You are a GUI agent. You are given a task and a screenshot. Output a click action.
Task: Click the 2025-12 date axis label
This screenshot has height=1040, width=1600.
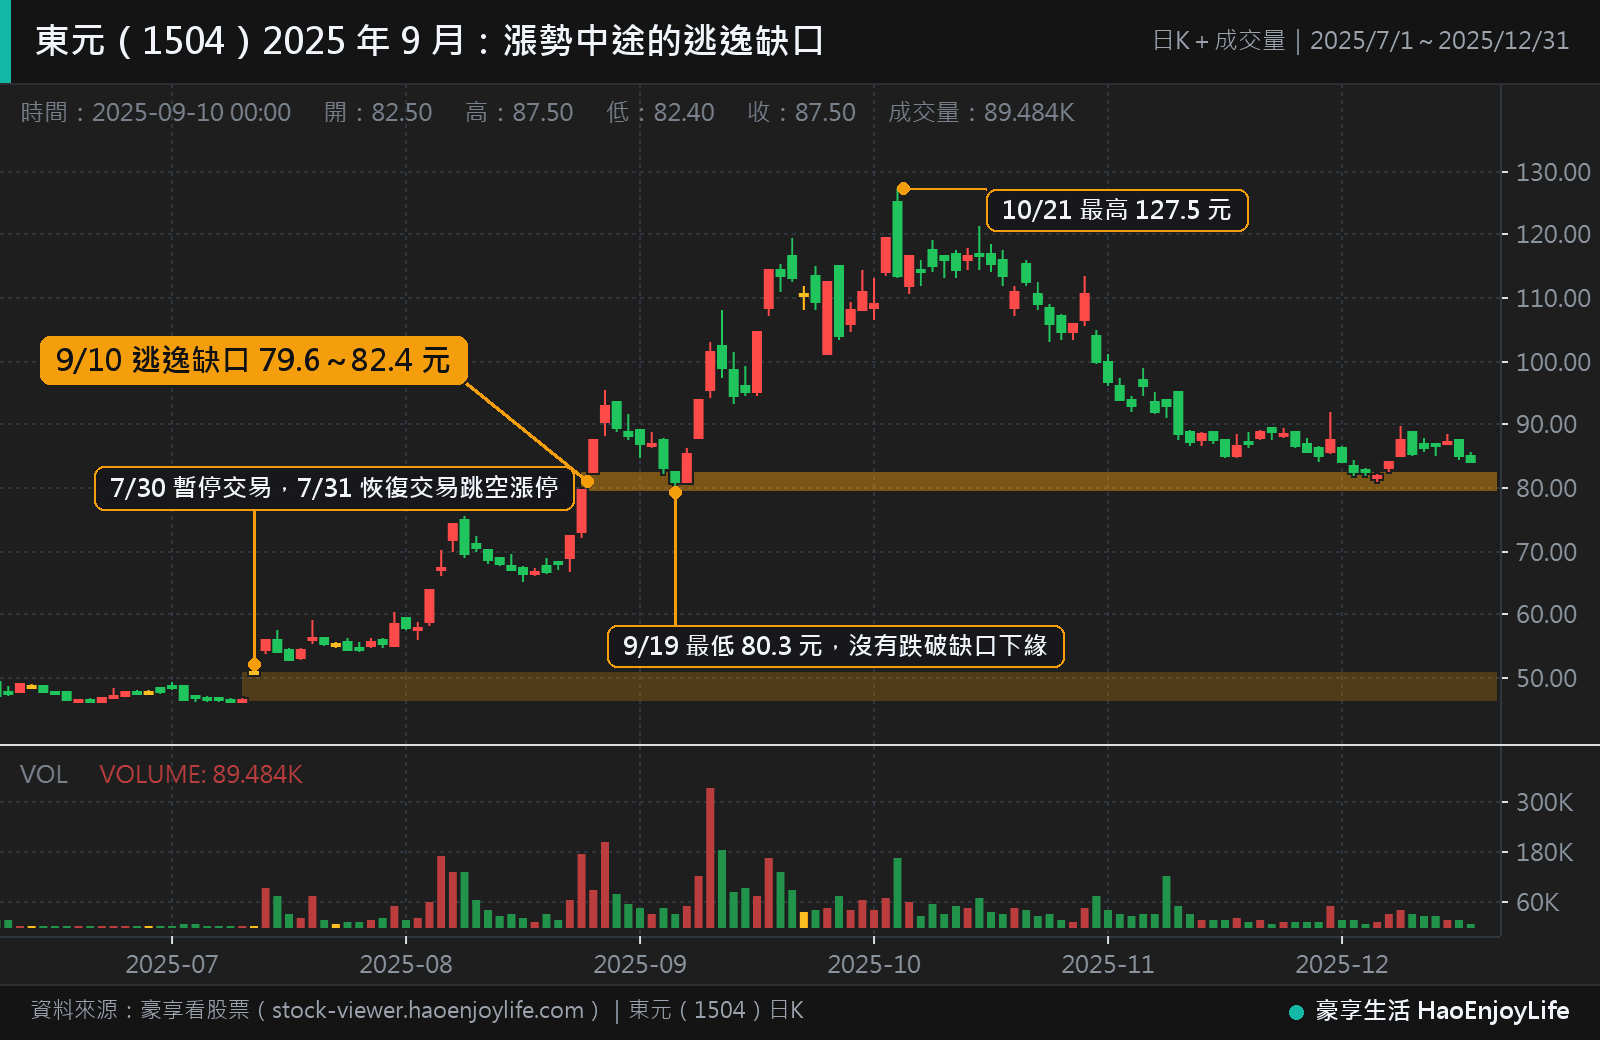pyautogui.click(x=1342, y=964)
